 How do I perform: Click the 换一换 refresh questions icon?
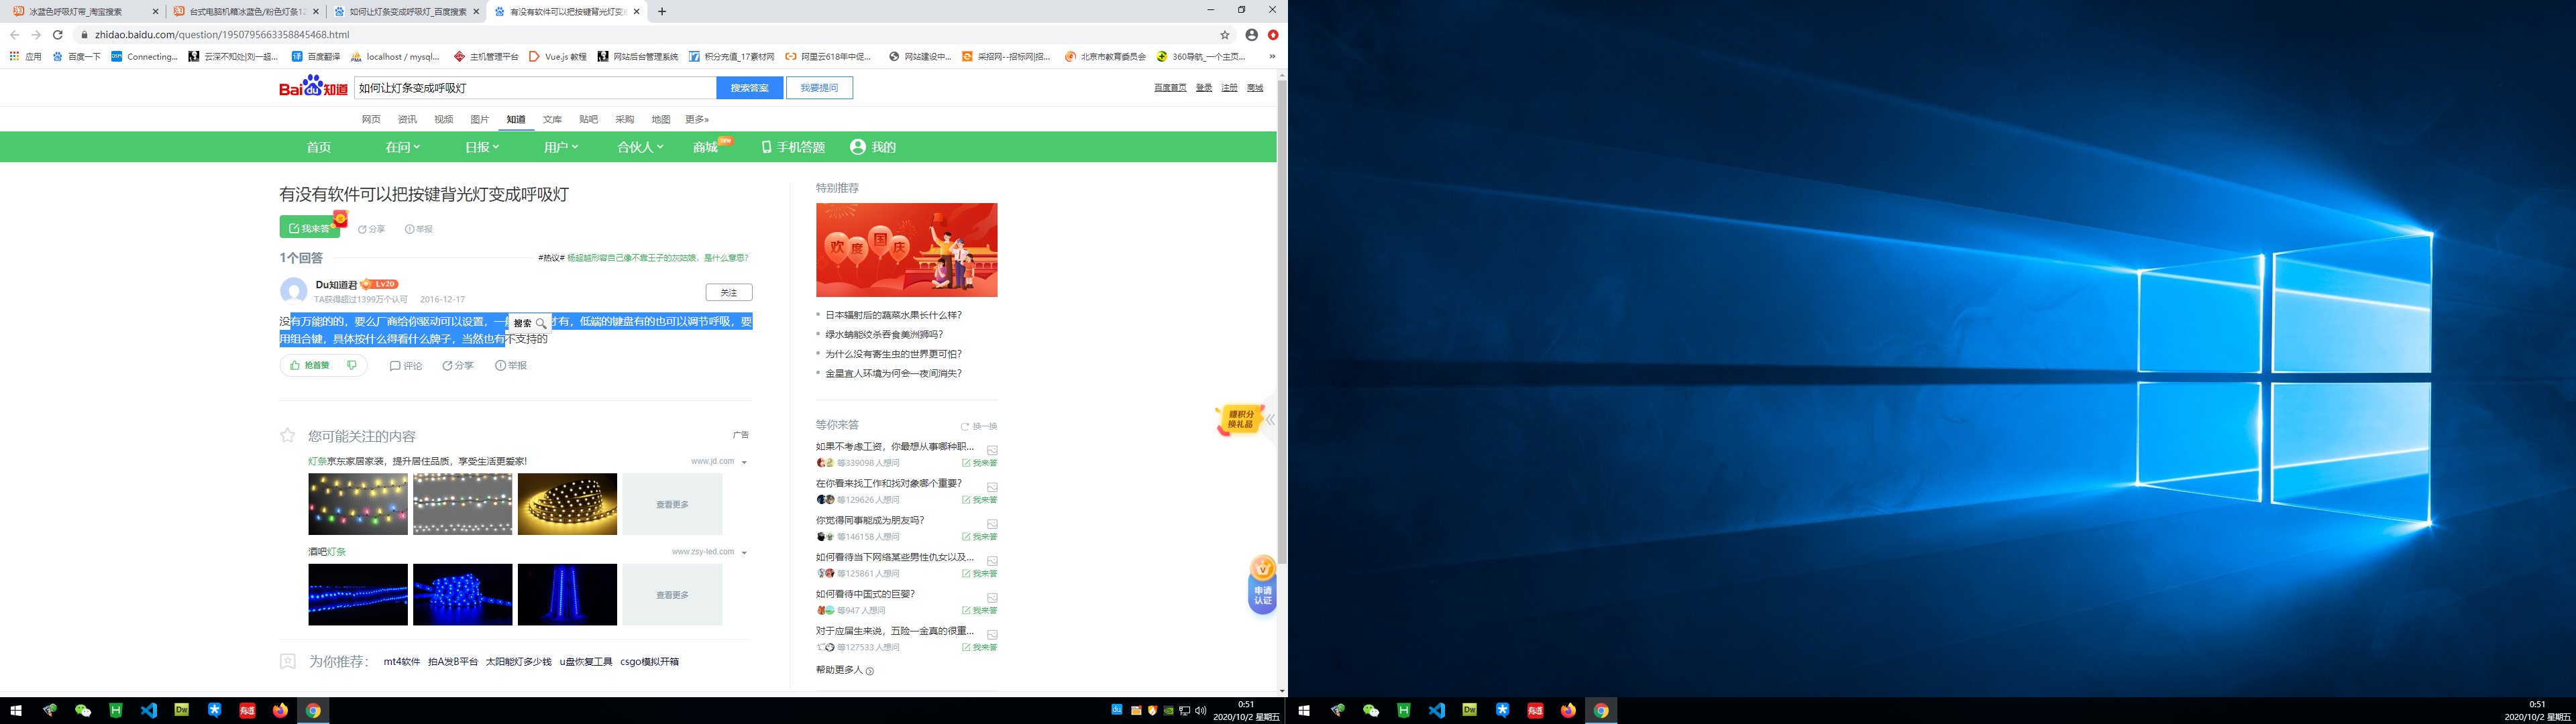coord(965,427)
